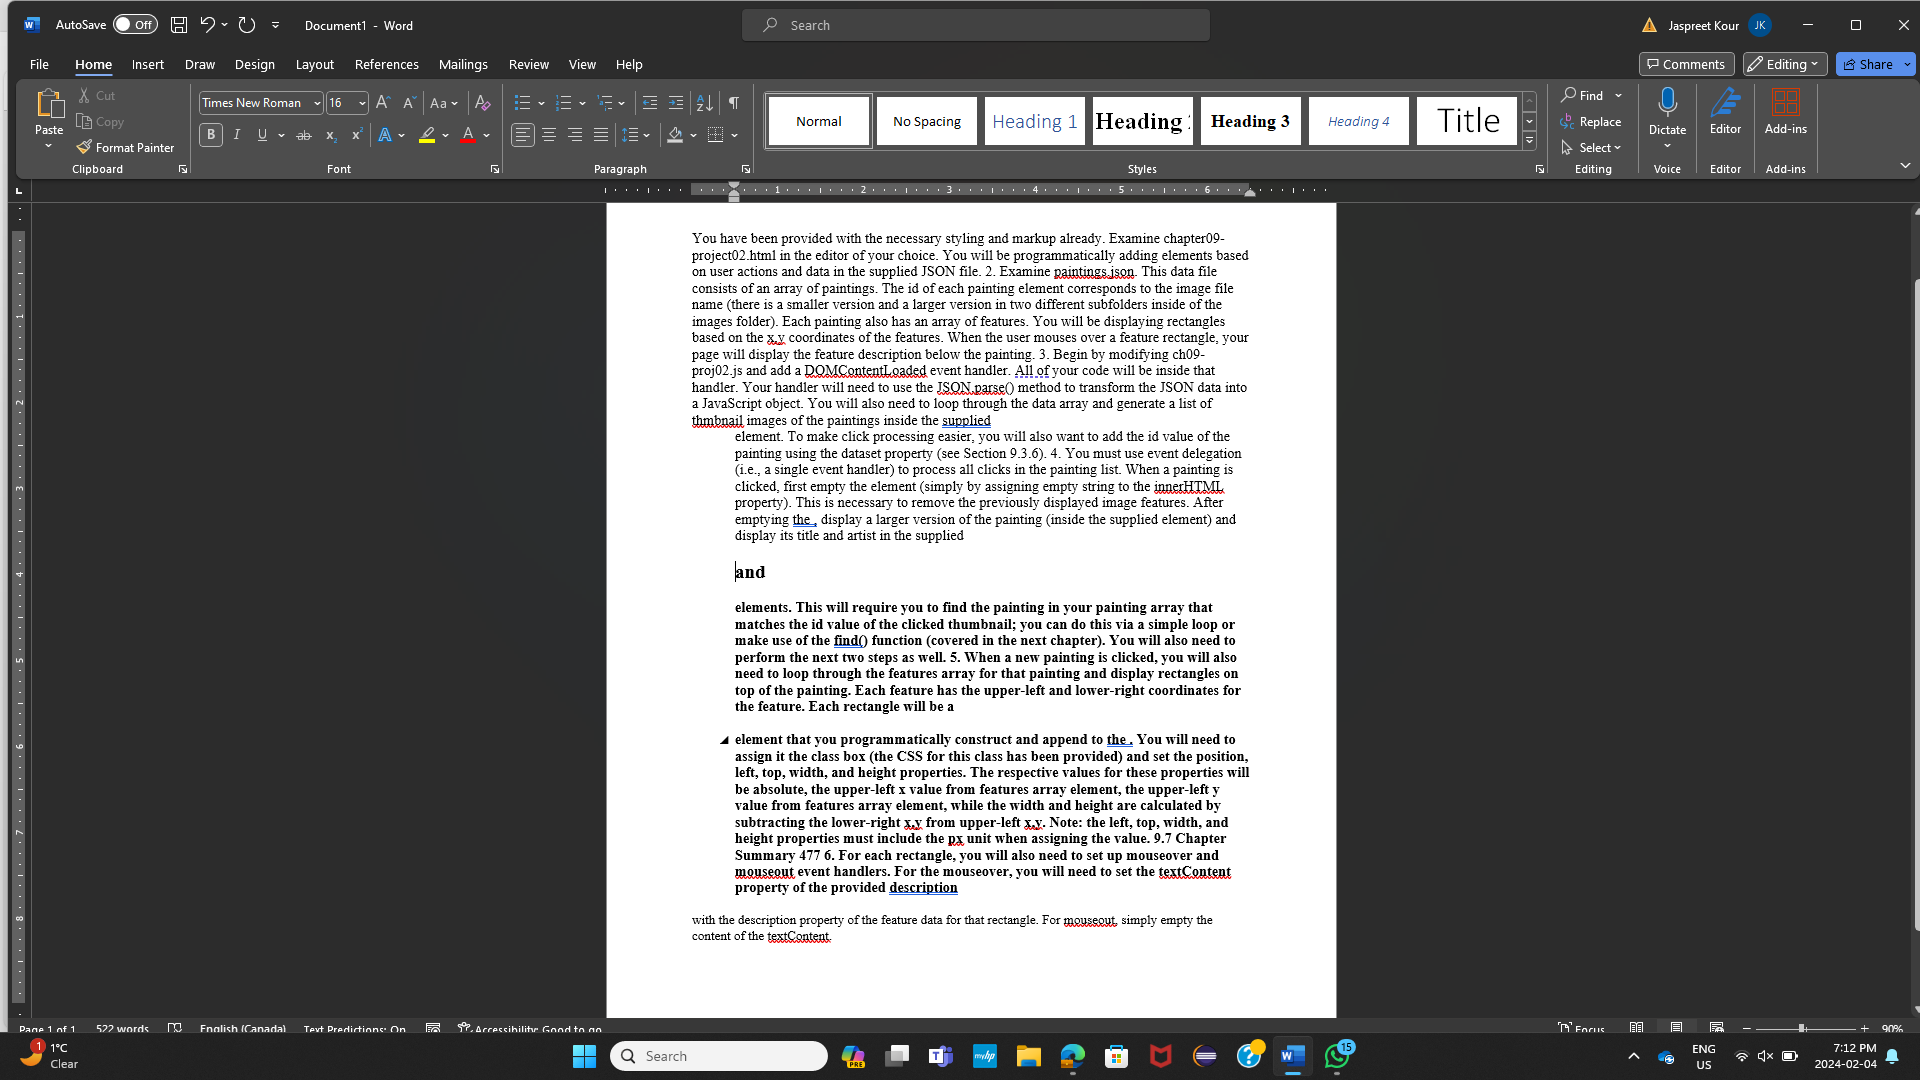The height and width of the screenshot is (1080, 1920).
Task: Turn on AutoSave
Action: [134, 24]
